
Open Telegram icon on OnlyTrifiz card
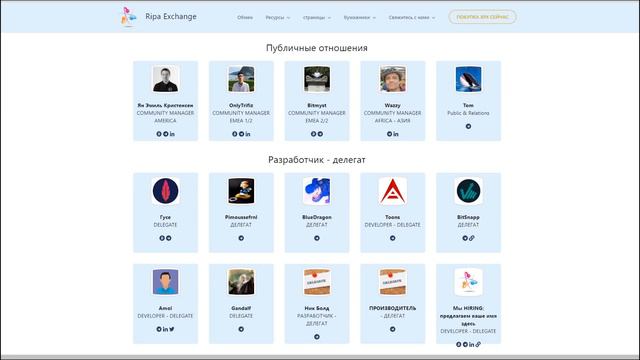point(241,134)
